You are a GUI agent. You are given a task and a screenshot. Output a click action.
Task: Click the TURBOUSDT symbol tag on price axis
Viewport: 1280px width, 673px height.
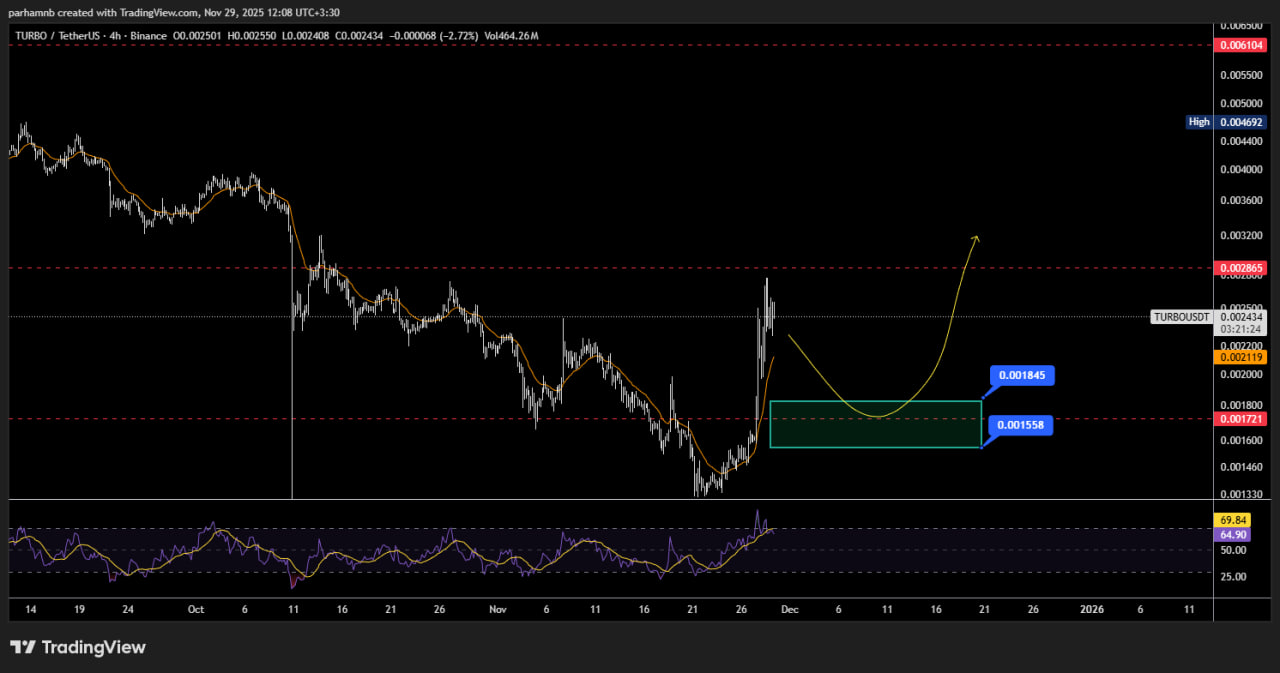point(1183,316)
